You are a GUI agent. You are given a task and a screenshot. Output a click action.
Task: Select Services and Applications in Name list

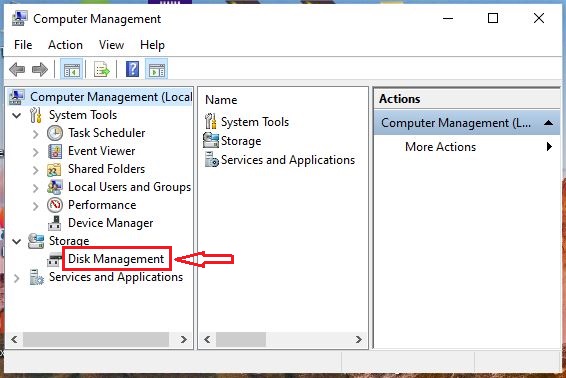point(288,160)
